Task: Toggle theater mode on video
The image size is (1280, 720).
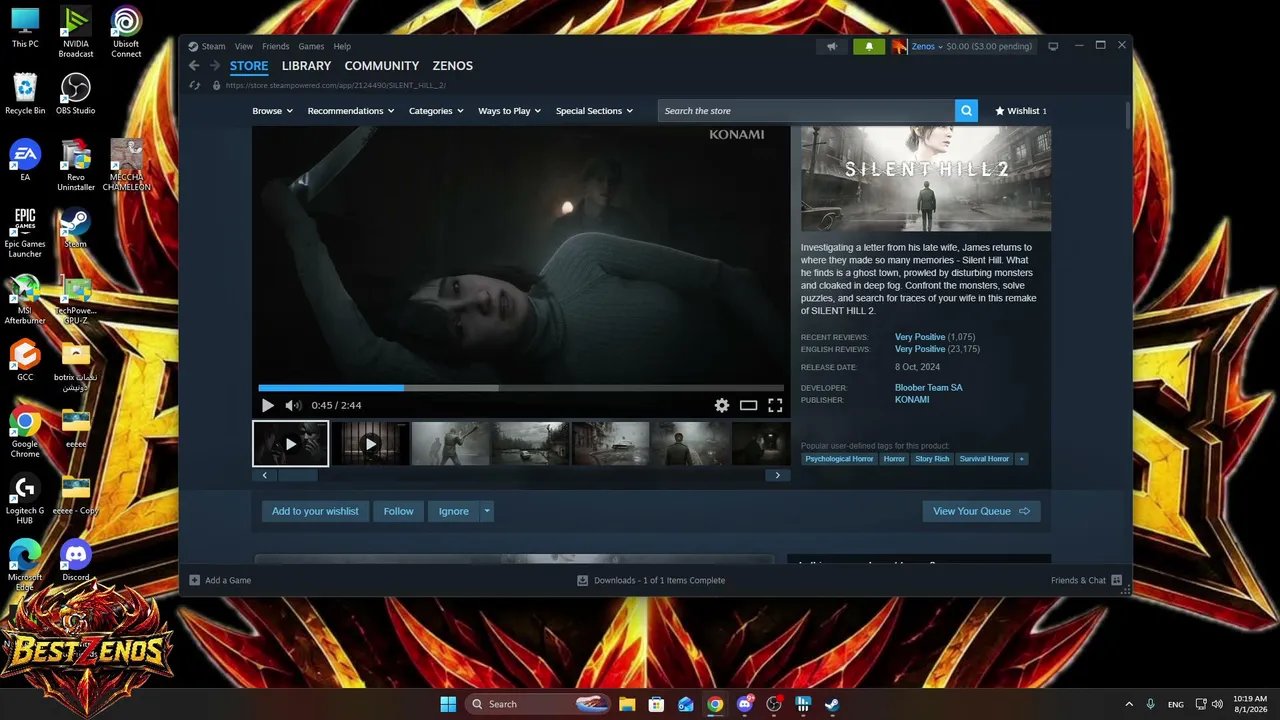Action: [x=748, y=405]
